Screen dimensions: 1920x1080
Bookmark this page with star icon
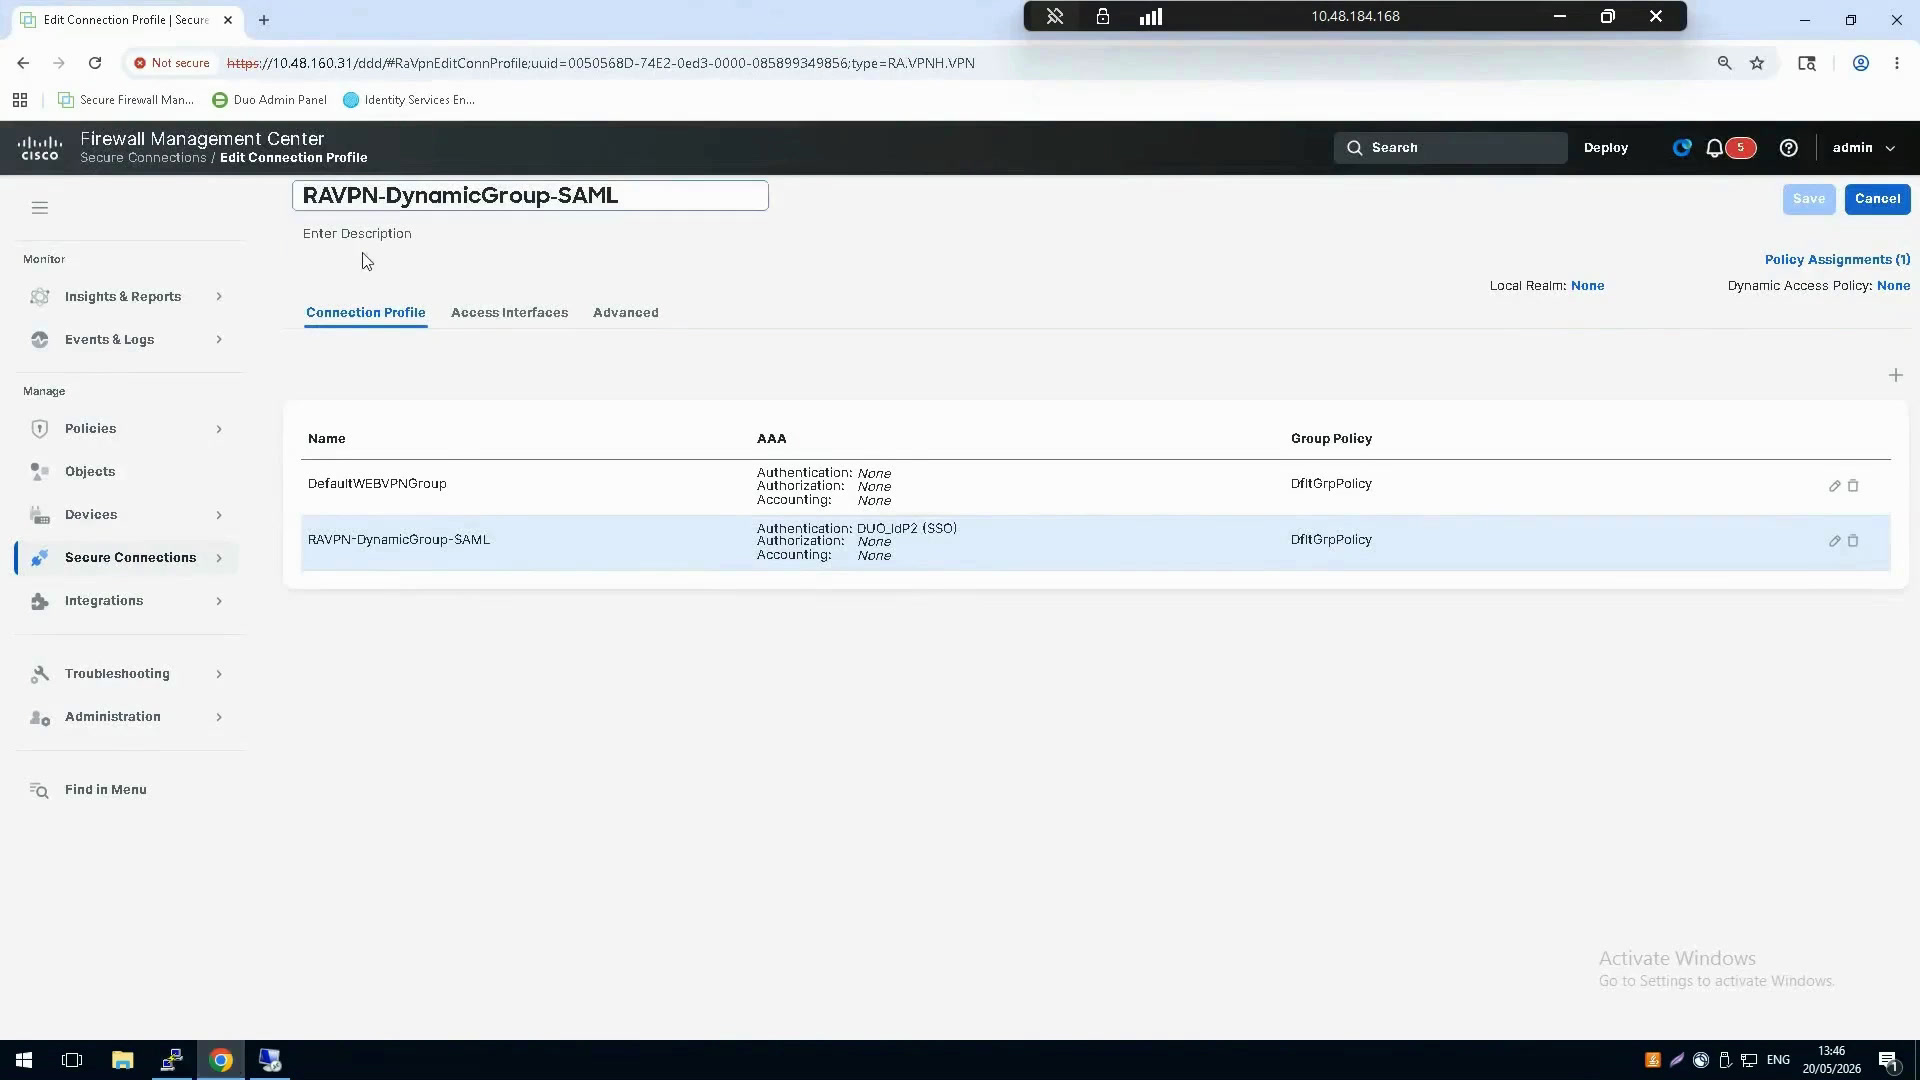point(1757,63)
